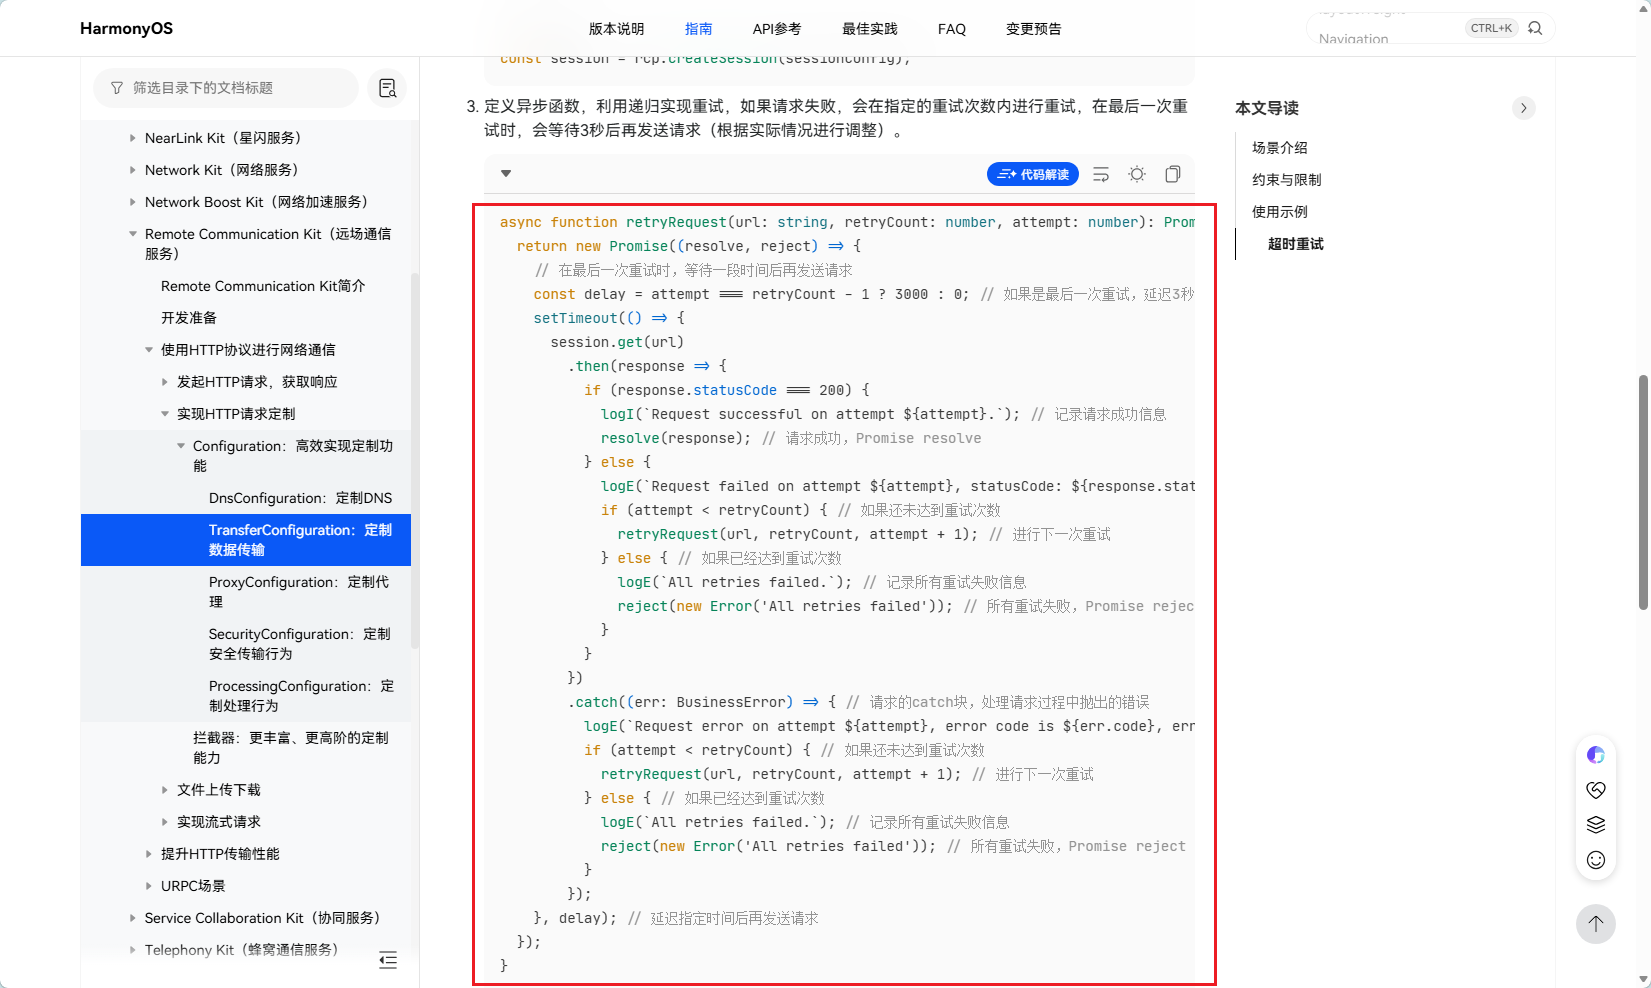This screenshot has height=988, width=1651.
Task: Expand Network Kit tree node
Action: (x=132, y=170)
